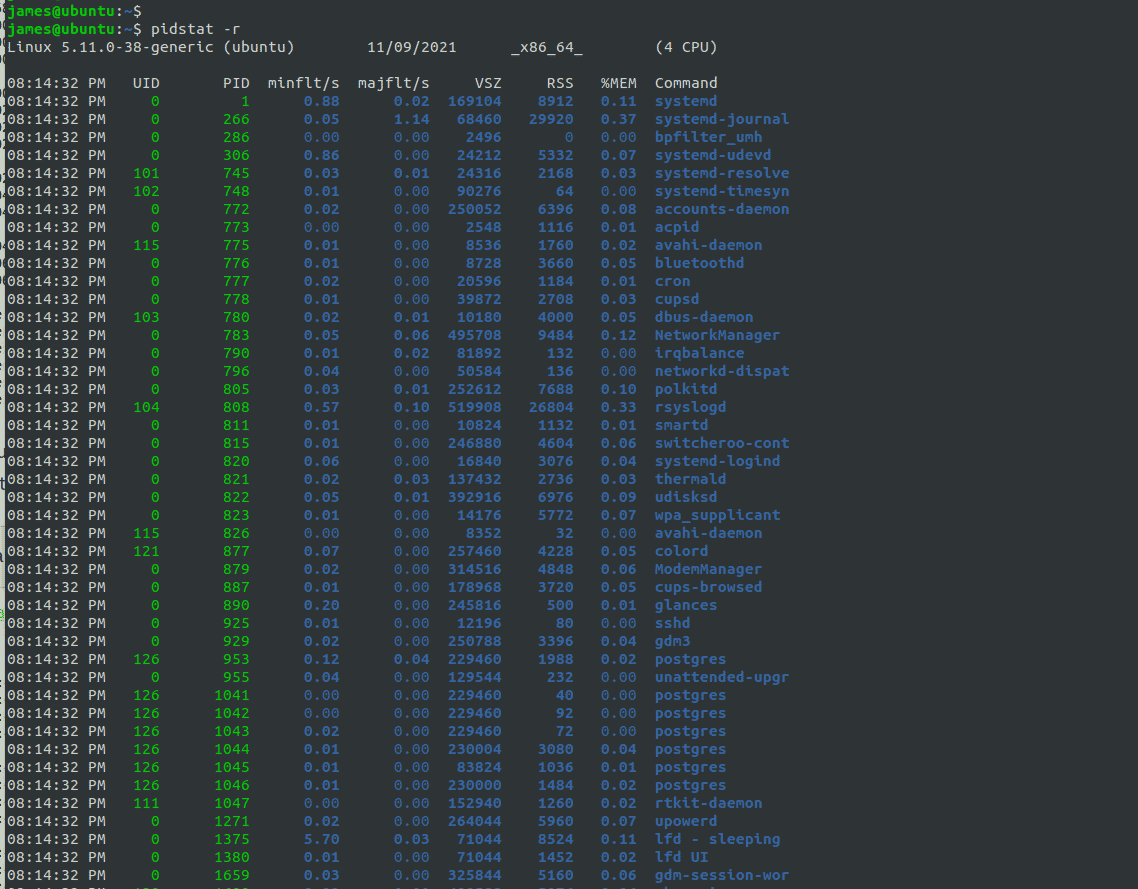Click the 'systemd-timesyn' command entry
The width and height of the screenshot is (1138, 889).
point(722,192)
